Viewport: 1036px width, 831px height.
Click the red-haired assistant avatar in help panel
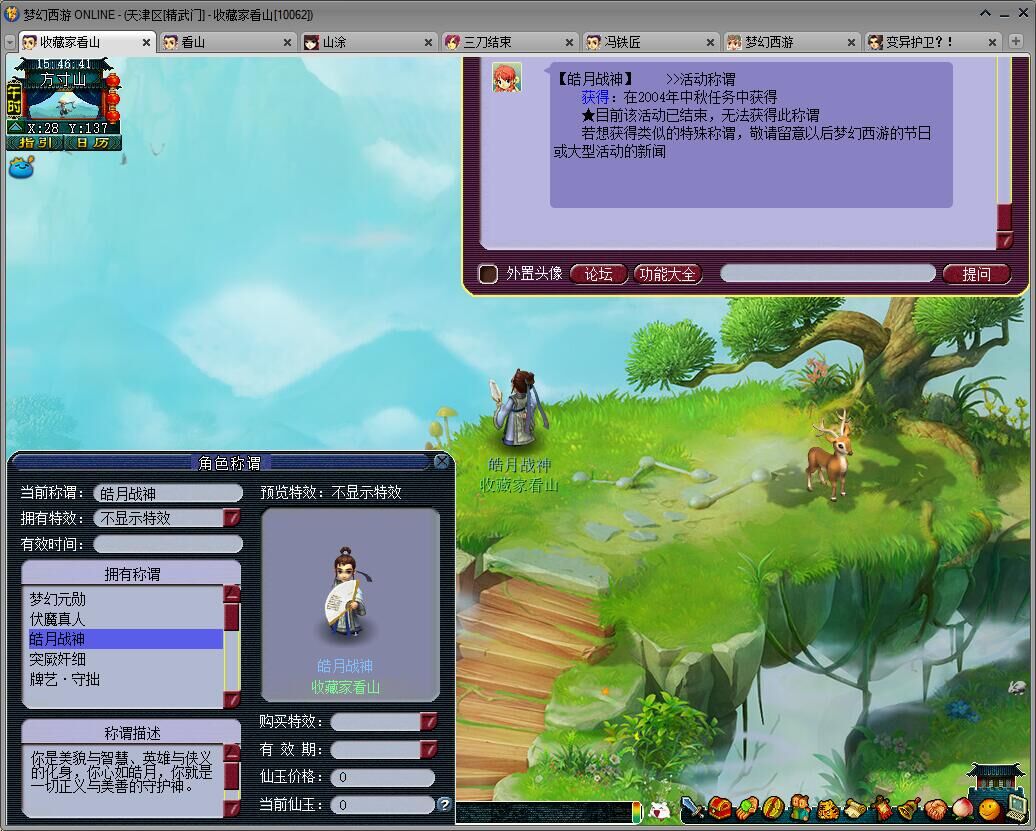coord(507,77)
